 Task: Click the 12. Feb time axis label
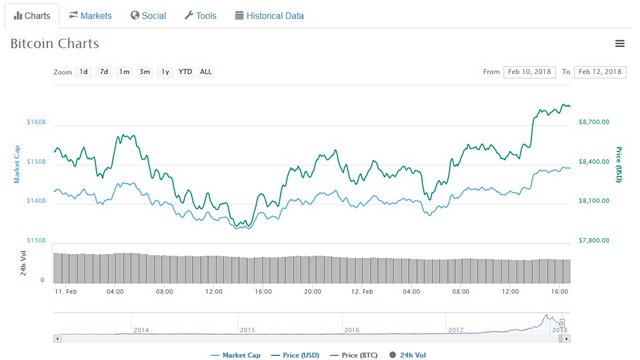coord(362,291)
